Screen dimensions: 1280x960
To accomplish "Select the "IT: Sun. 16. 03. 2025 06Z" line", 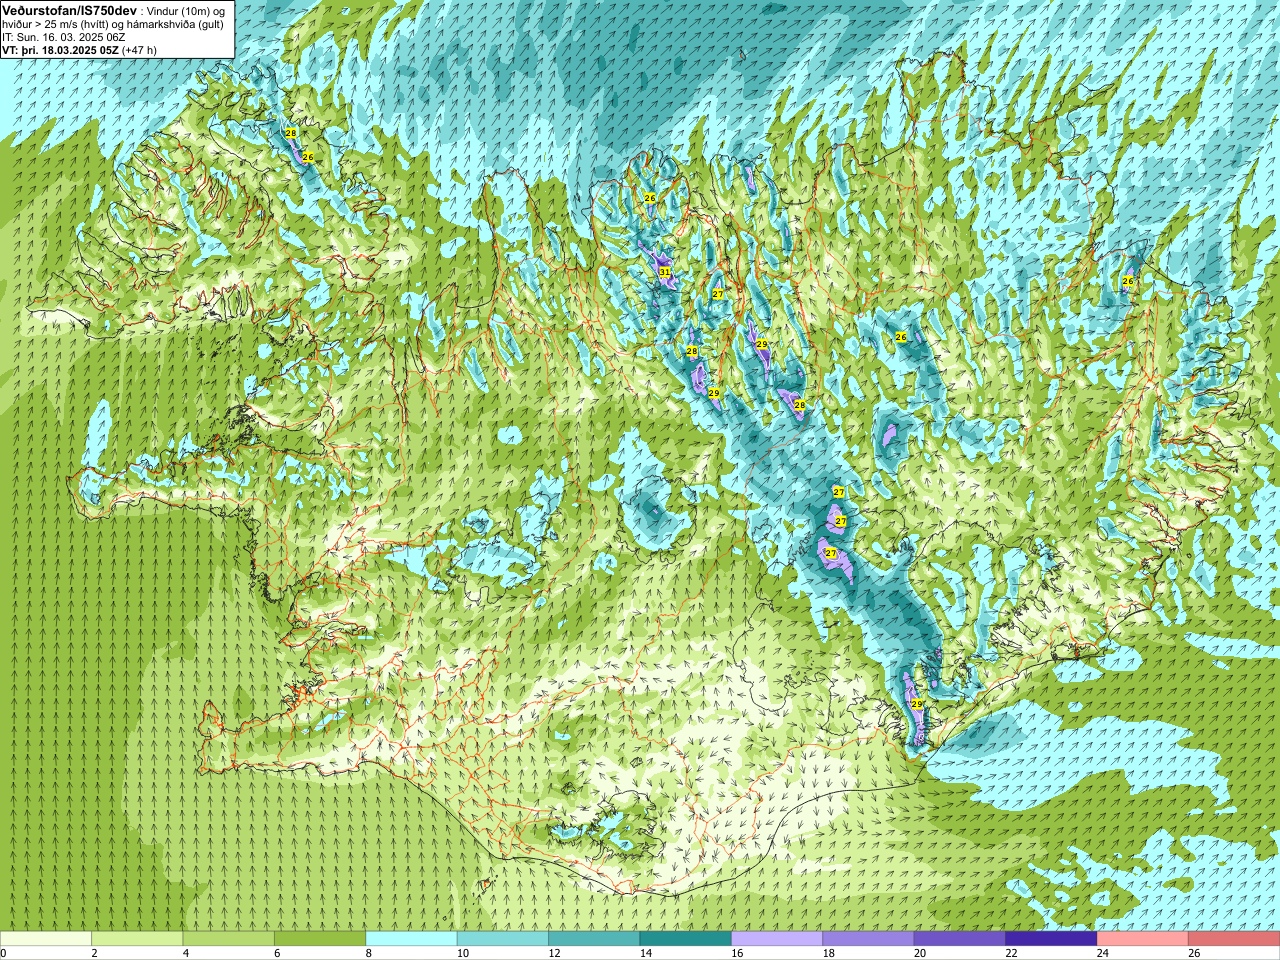I will (63, 37).
